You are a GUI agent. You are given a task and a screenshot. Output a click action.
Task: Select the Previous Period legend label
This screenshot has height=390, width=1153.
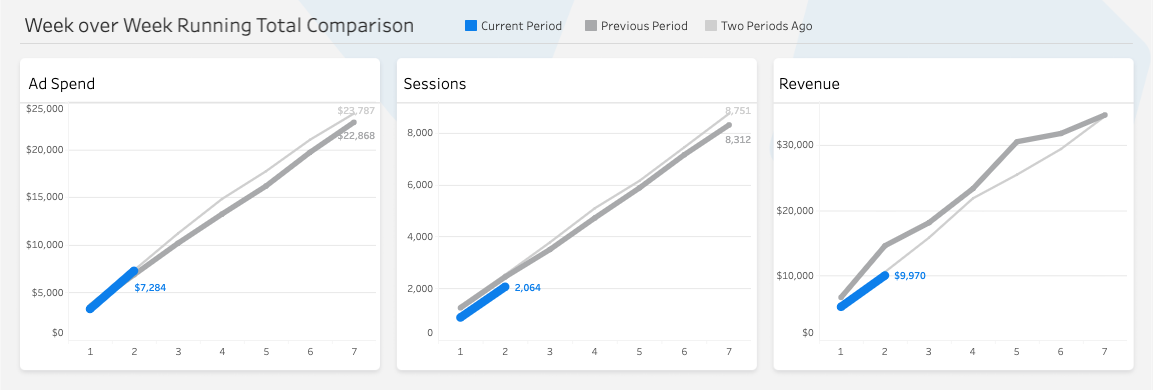click(x=644, y=26)
